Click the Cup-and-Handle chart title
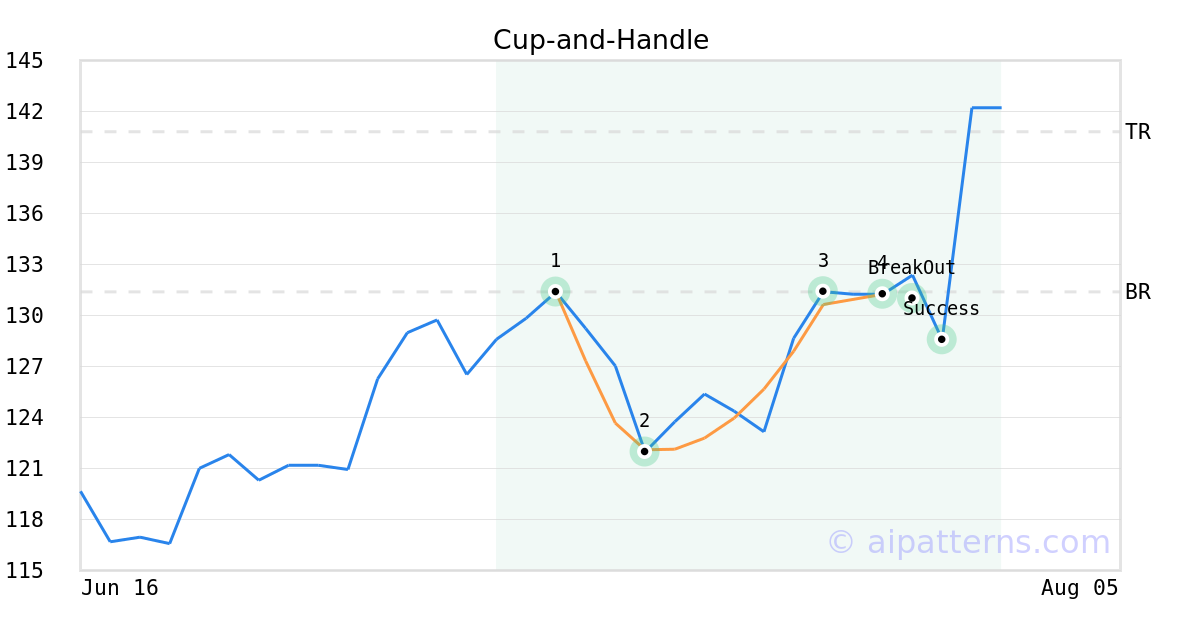Image resolution: width=1200 pixels, height=630 pixels. [x=601, y=41]
